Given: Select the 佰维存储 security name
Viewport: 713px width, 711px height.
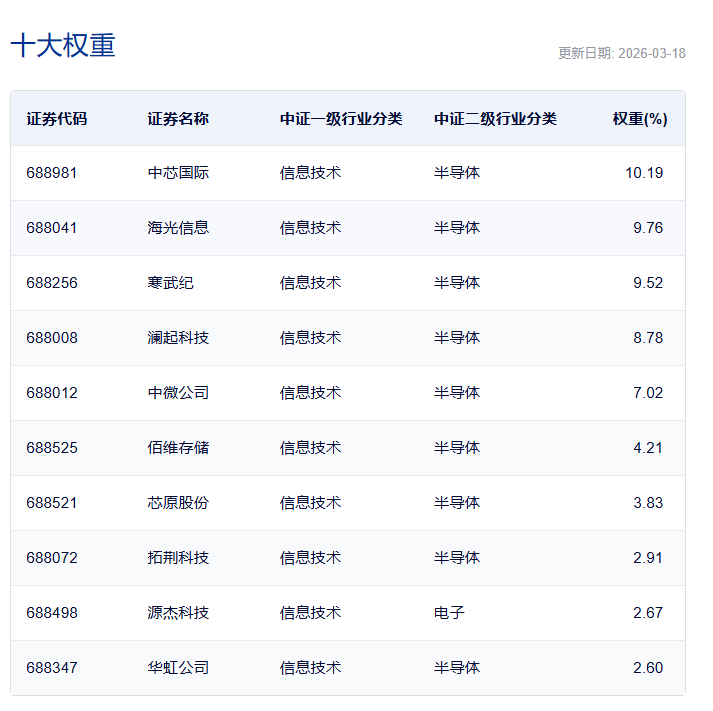Looking at the screenshot, I should point(178,448).
